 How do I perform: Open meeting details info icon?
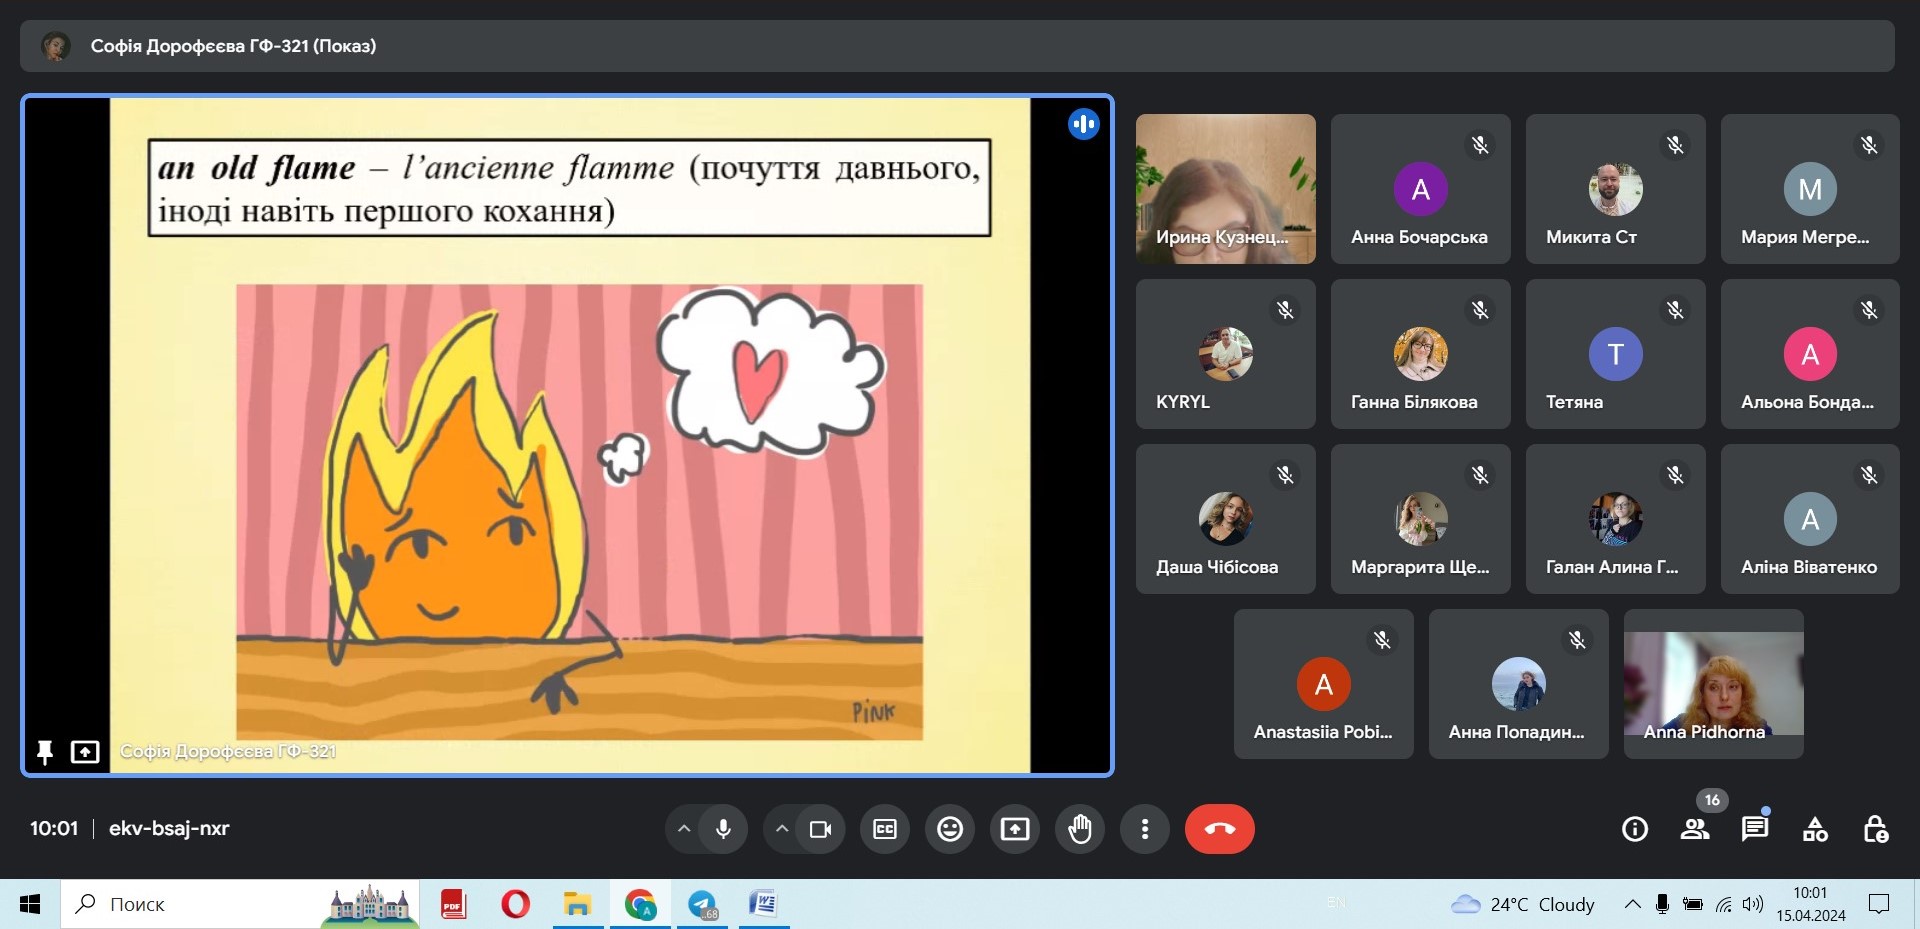(1635, 829)
